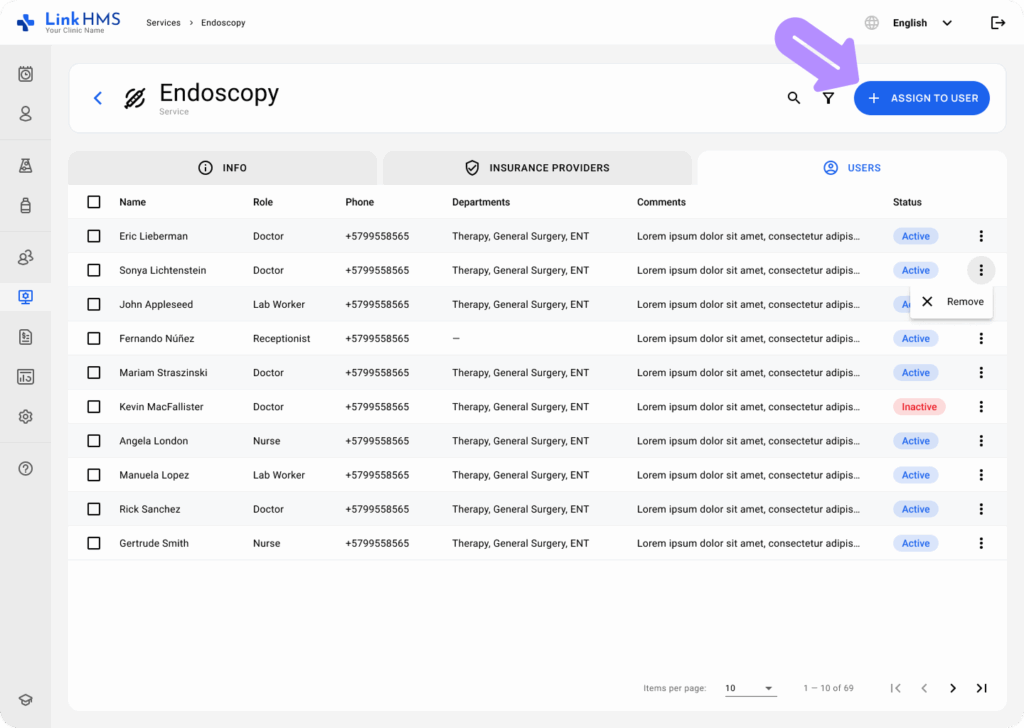Select Remove from the context menu
Image resolution: width=1024 pixels, height=728 pixels.
click(x=951, y=301)
